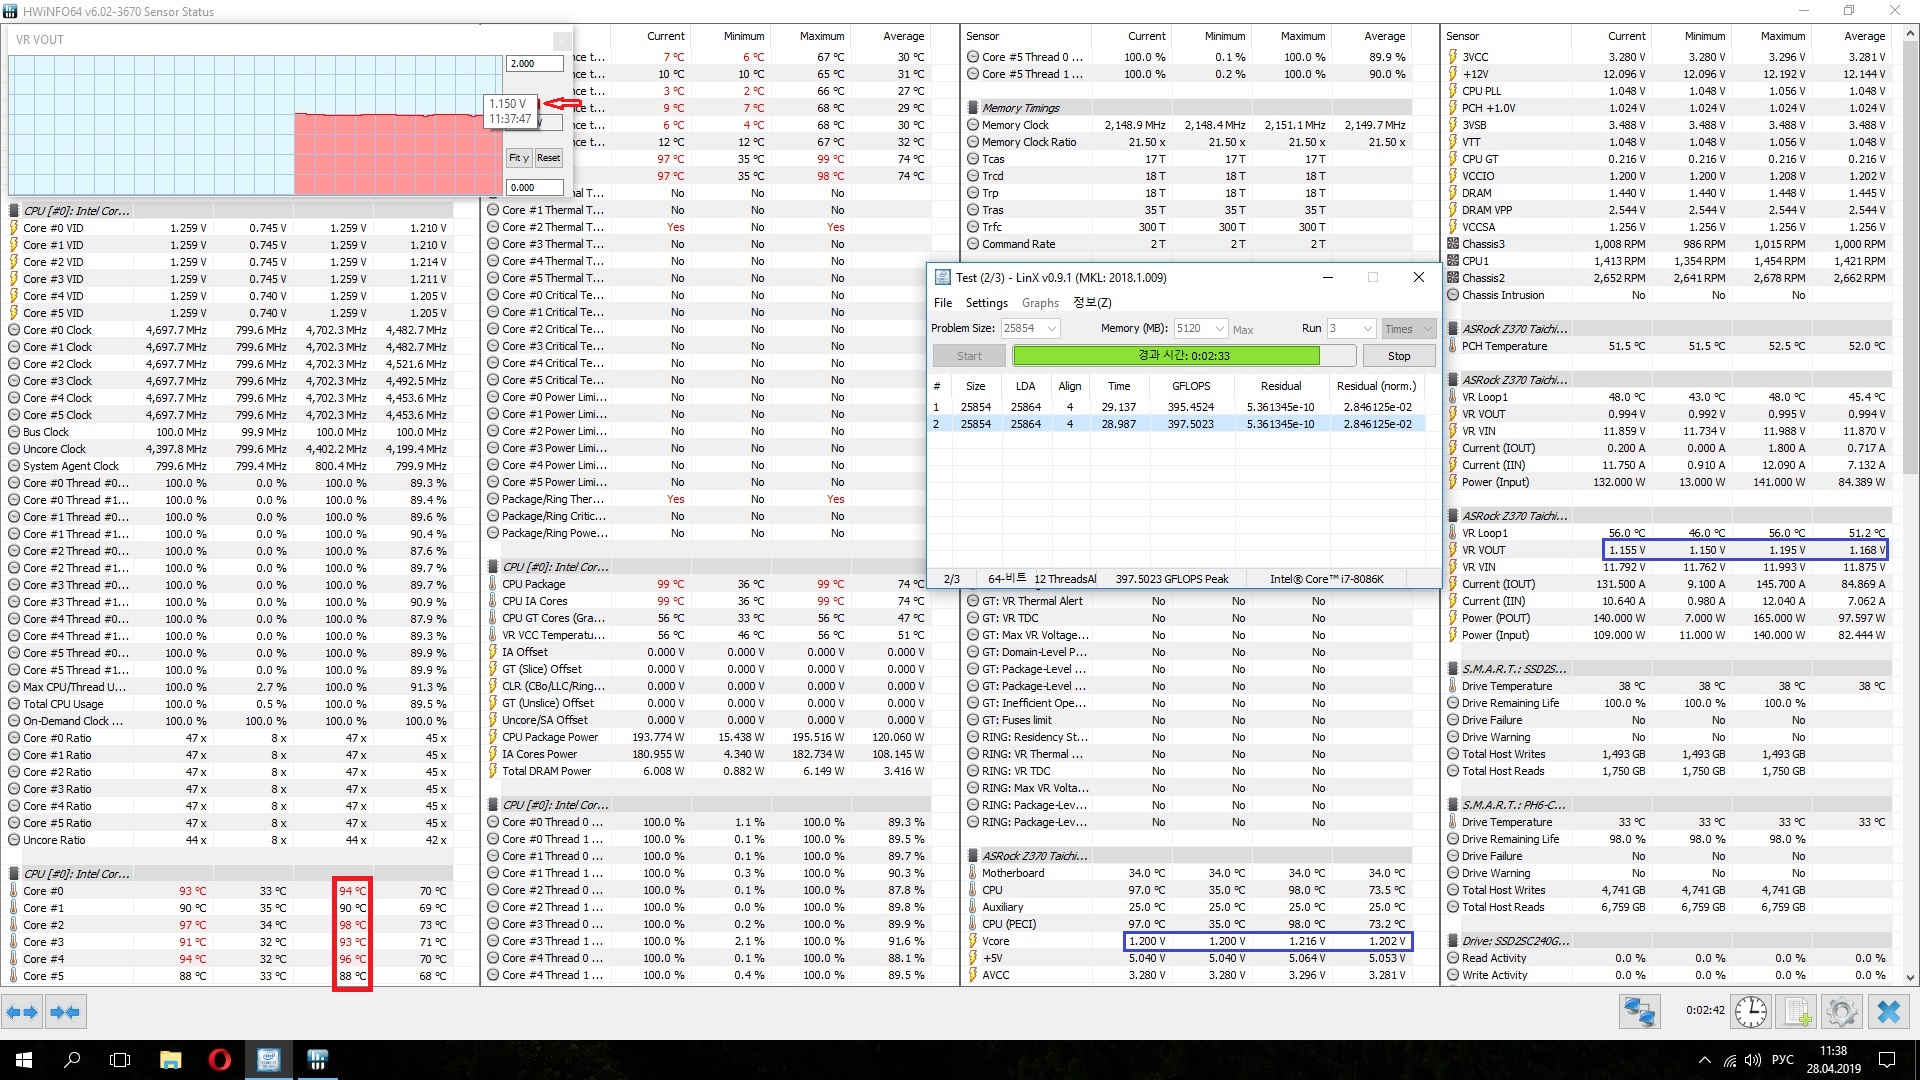1920x1080 pixels.
Task: Click the green LinX progress bar
Action: pos(1166,356)
